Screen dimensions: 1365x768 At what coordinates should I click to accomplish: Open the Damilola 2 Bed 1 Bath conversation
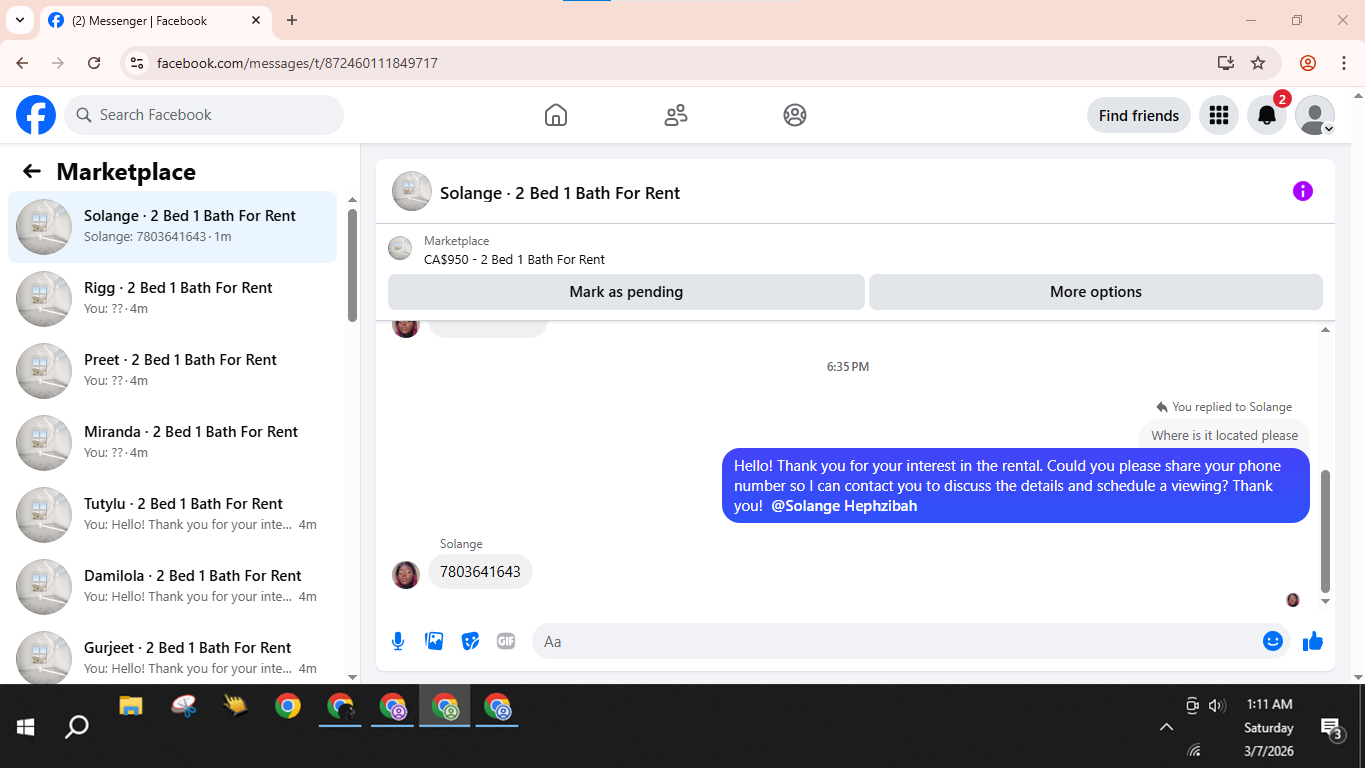(x=172, y=587)
